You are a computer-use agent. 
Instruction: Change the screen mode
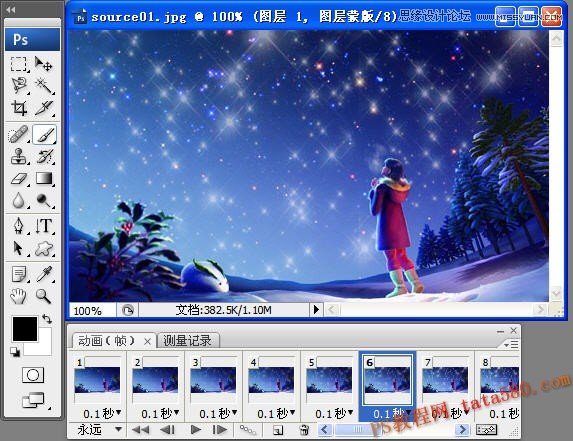click(x=34, y=400)
